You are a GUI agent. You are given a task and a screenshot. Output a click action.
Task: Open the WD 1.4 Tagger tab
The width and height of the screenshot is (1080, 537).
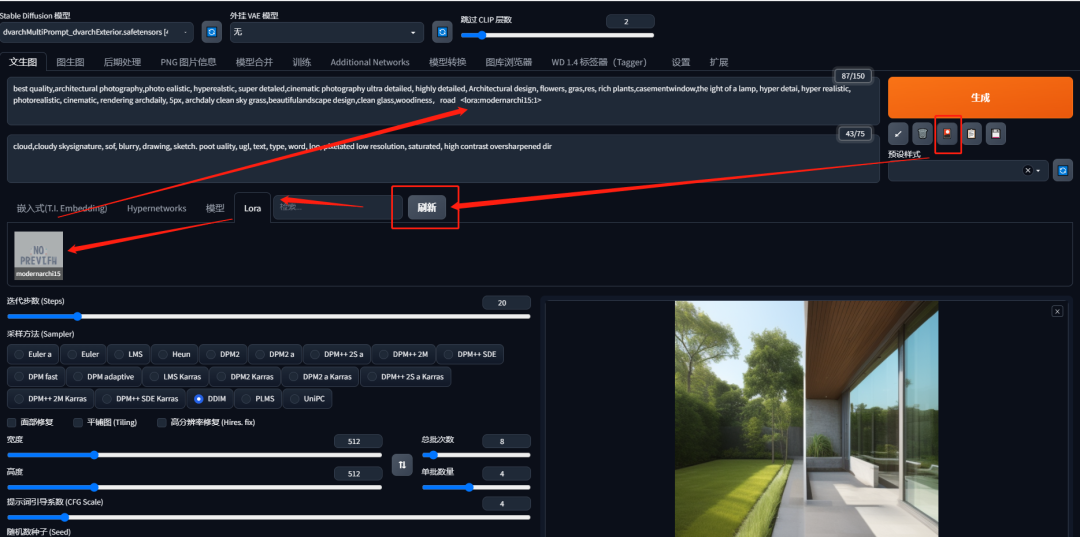(x=599, y=62)
